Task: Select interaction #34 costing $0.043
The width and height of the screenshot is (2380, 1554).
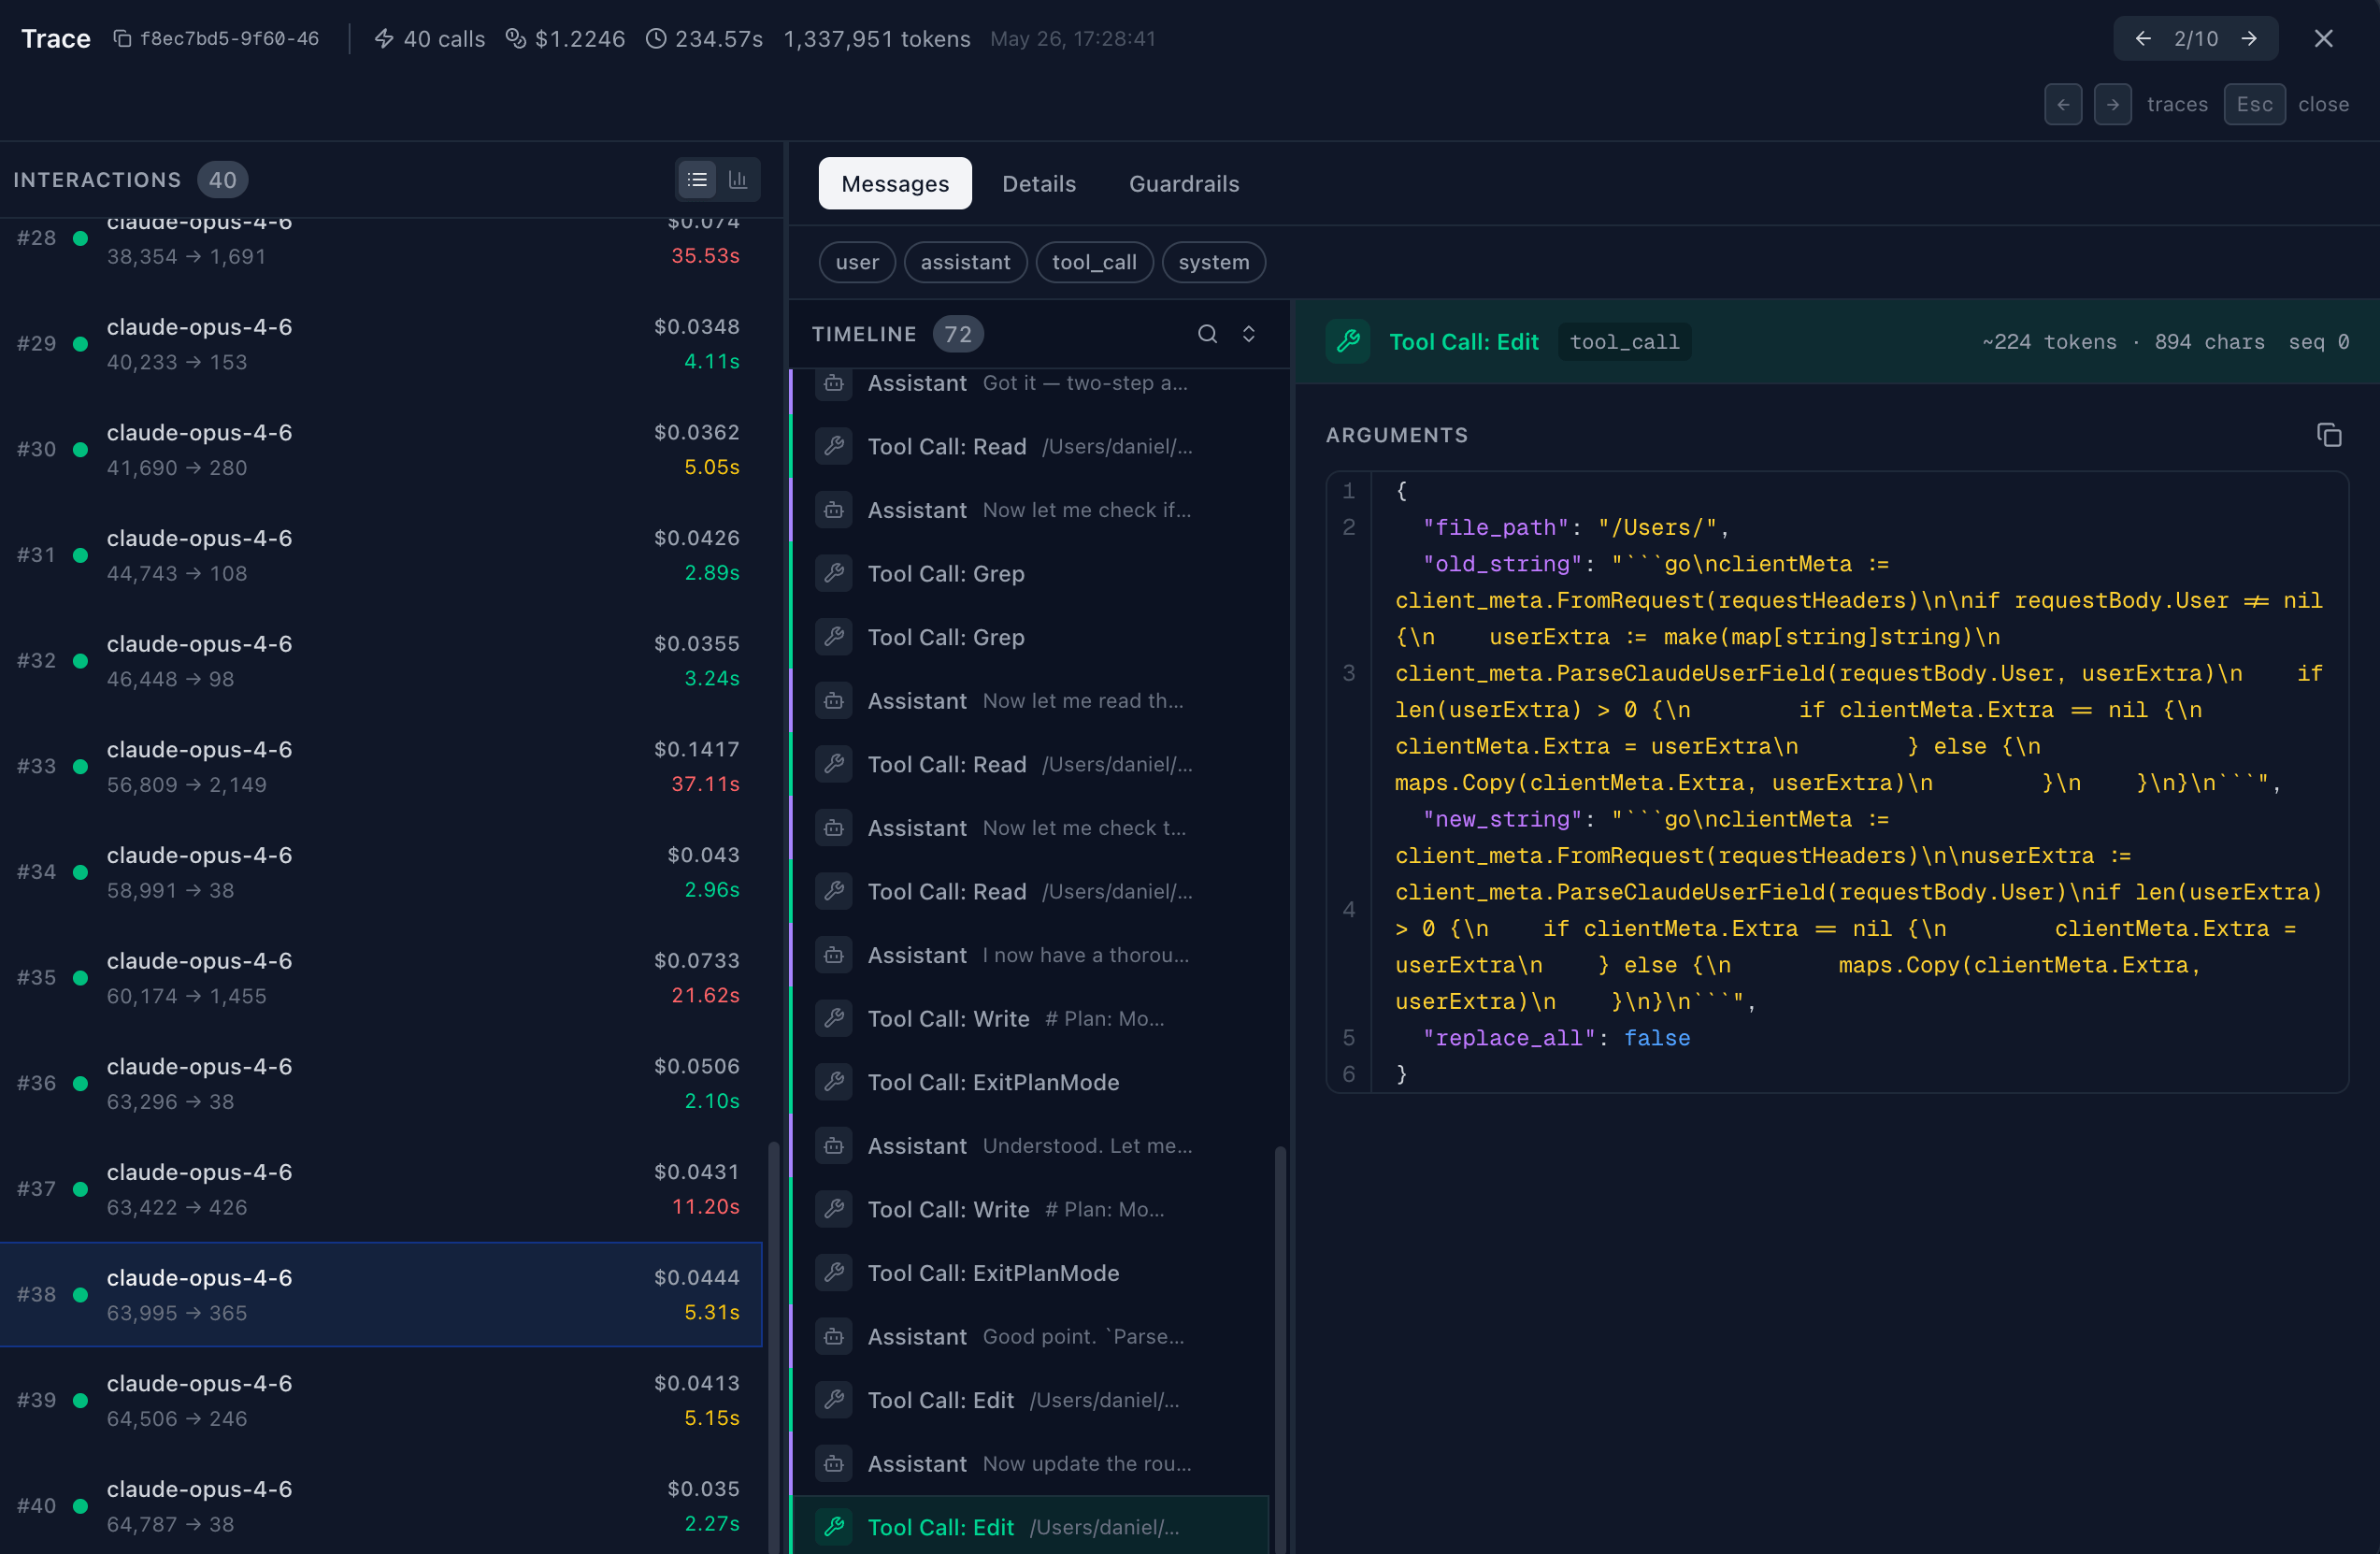Action: (x=380, y=872)
